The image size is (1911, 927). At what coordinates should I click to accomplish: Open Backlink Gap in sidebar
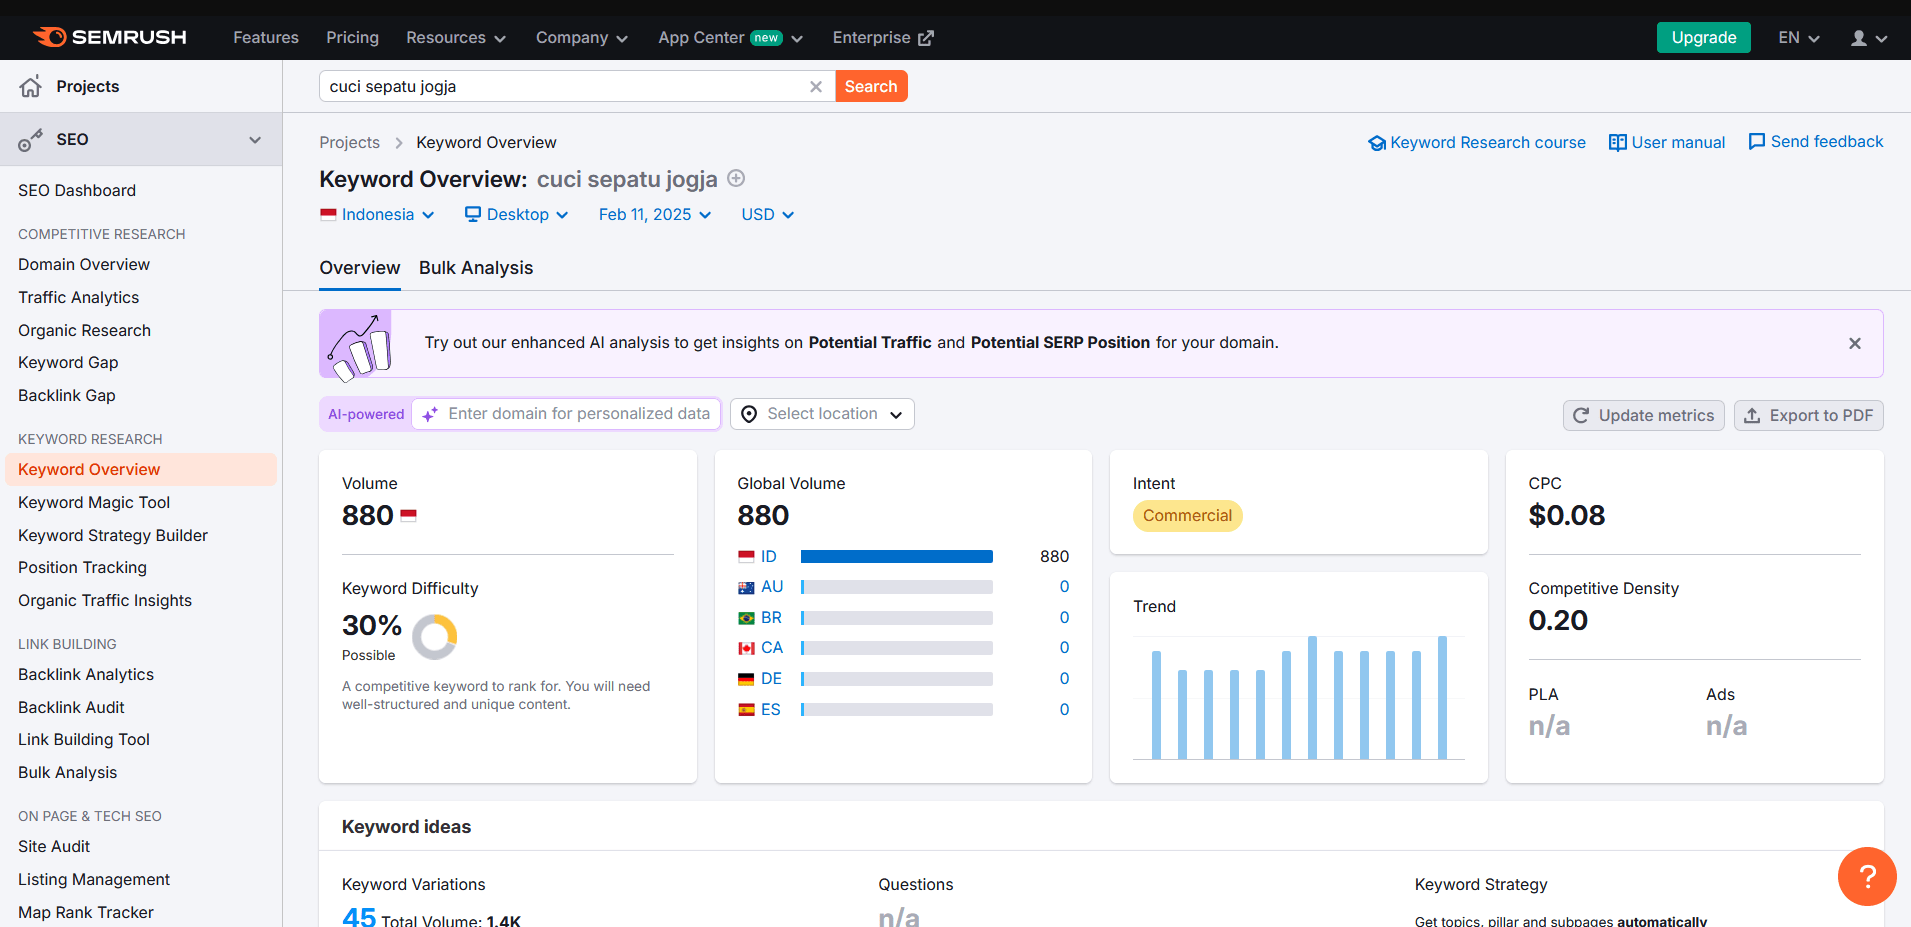tap(67, 396)
